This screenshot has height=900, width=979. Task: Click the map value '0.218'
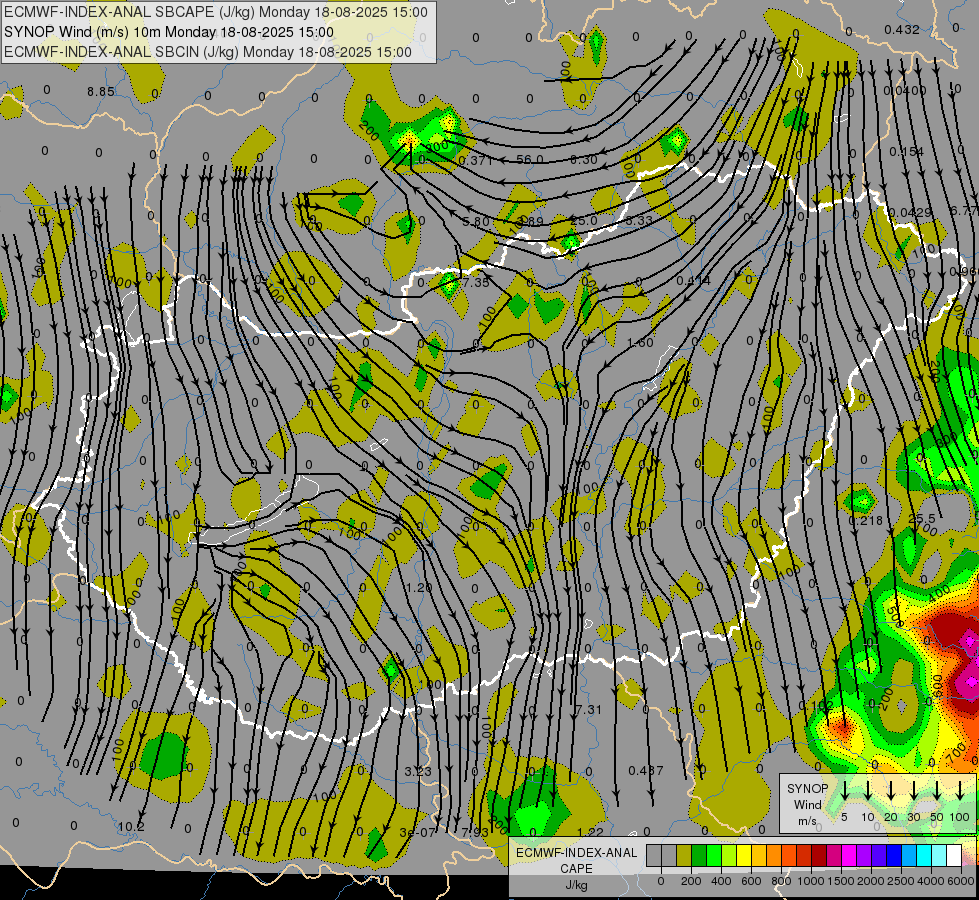[x=865, y=520]
